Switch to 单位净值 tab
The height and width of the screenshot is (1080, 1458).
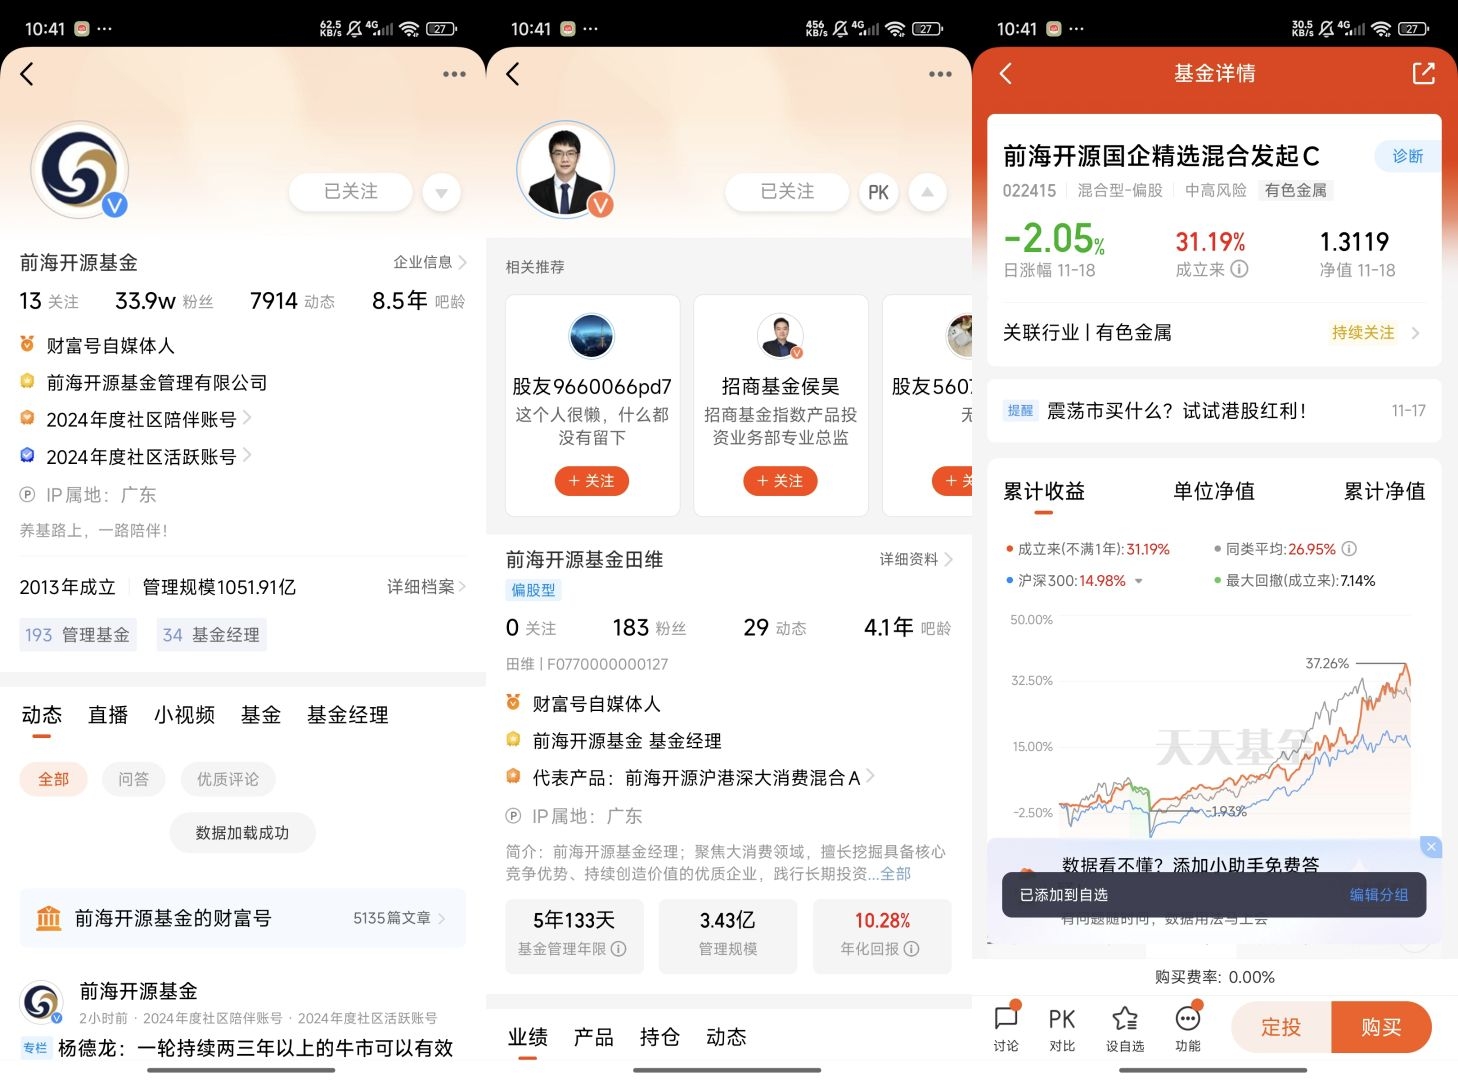point(1214,491)
